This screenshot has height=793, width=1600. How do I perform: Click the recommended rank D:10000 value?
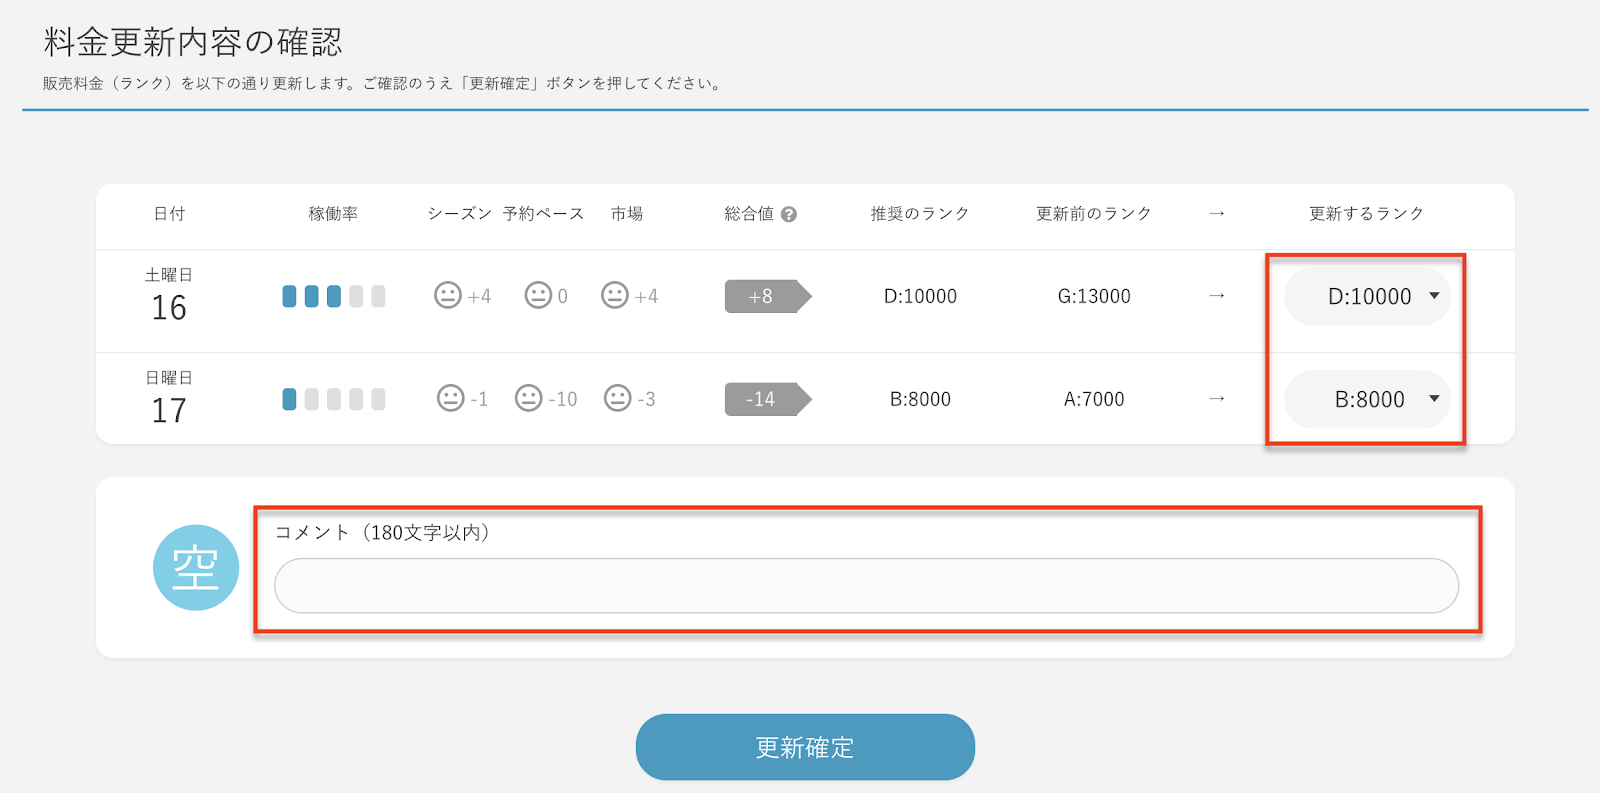pos(920,296)
